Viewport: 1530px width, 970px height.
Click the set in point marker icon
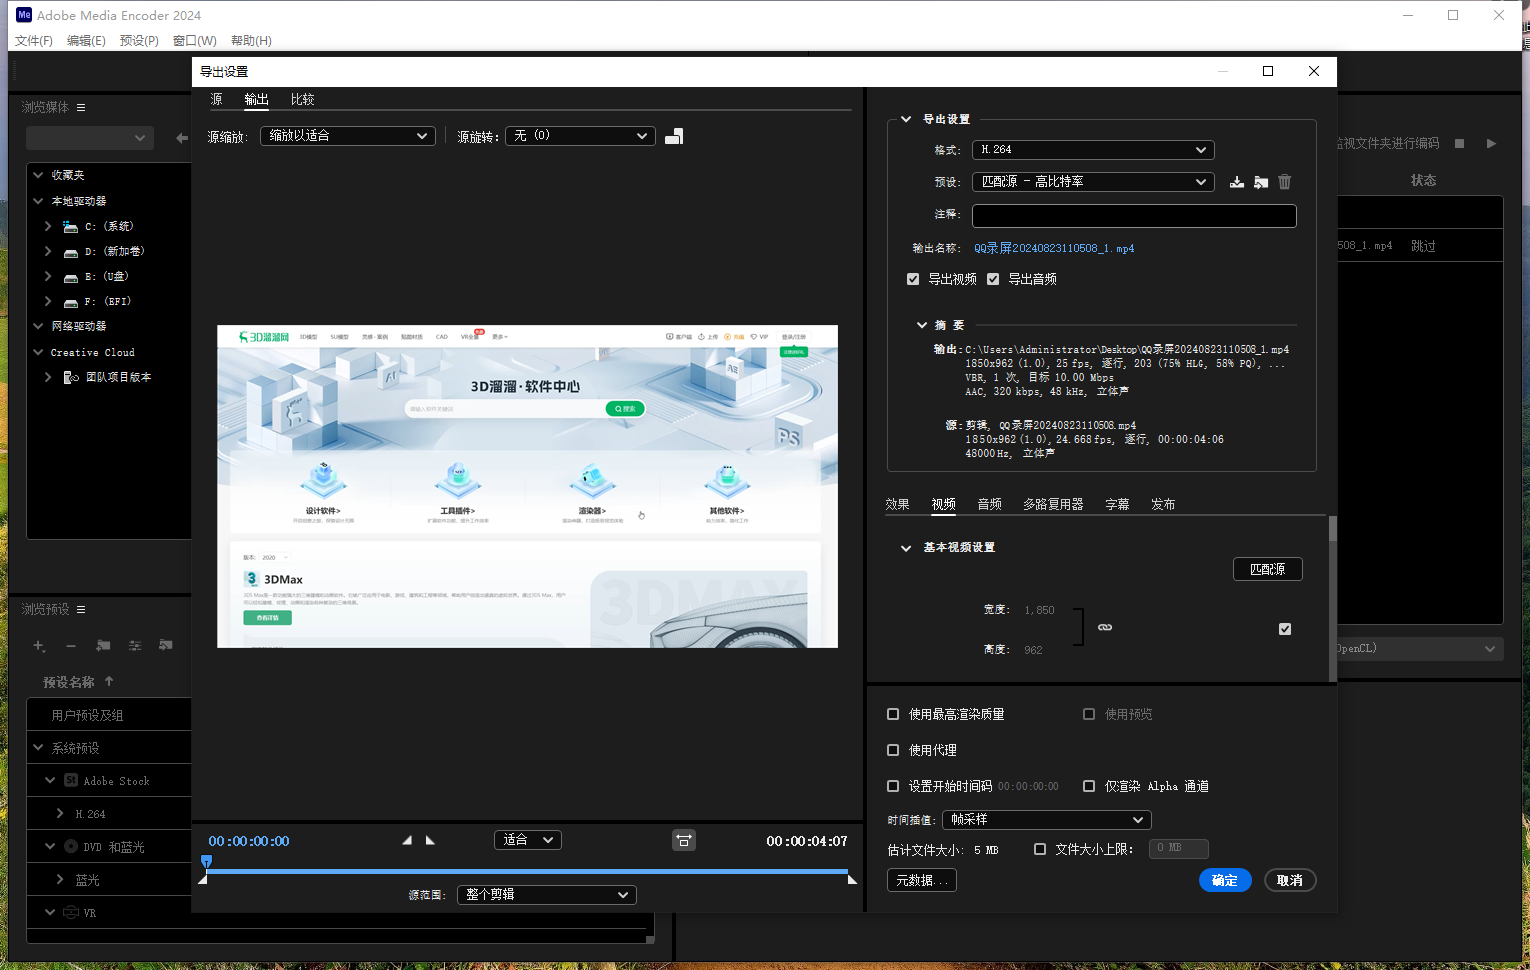[x=407, y=841]
